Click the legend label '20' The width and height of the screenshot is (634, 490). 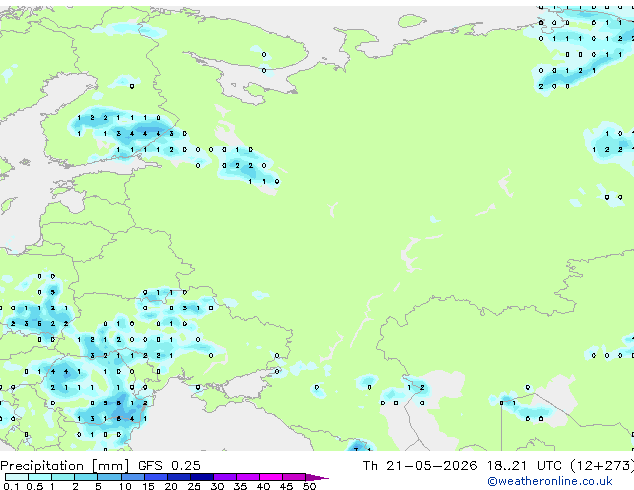tap(171, 486)
